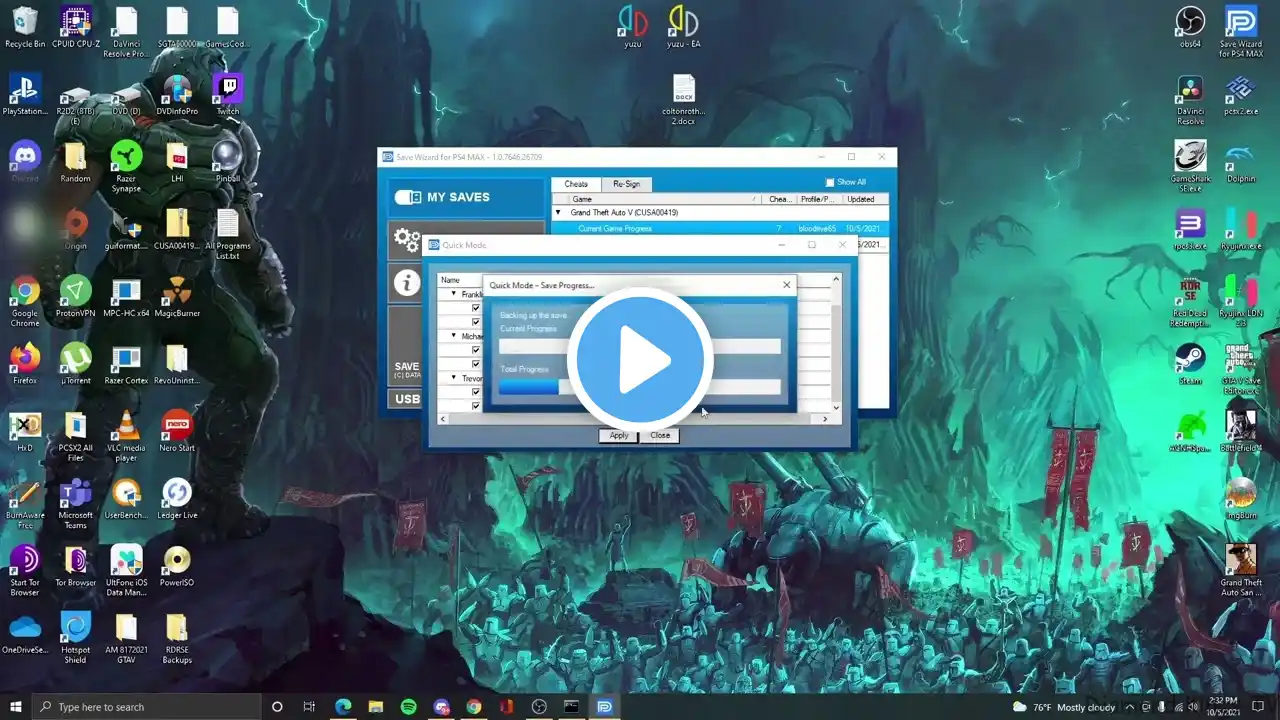Click the Total Progress bar
This screenshot has width=1280, height=720.
(640, 386)
